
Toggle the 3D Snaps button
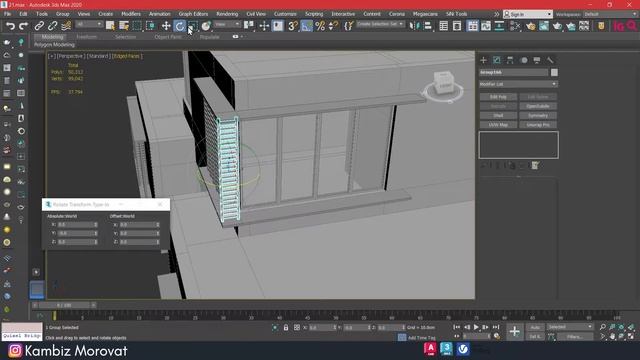coord(292,26)
